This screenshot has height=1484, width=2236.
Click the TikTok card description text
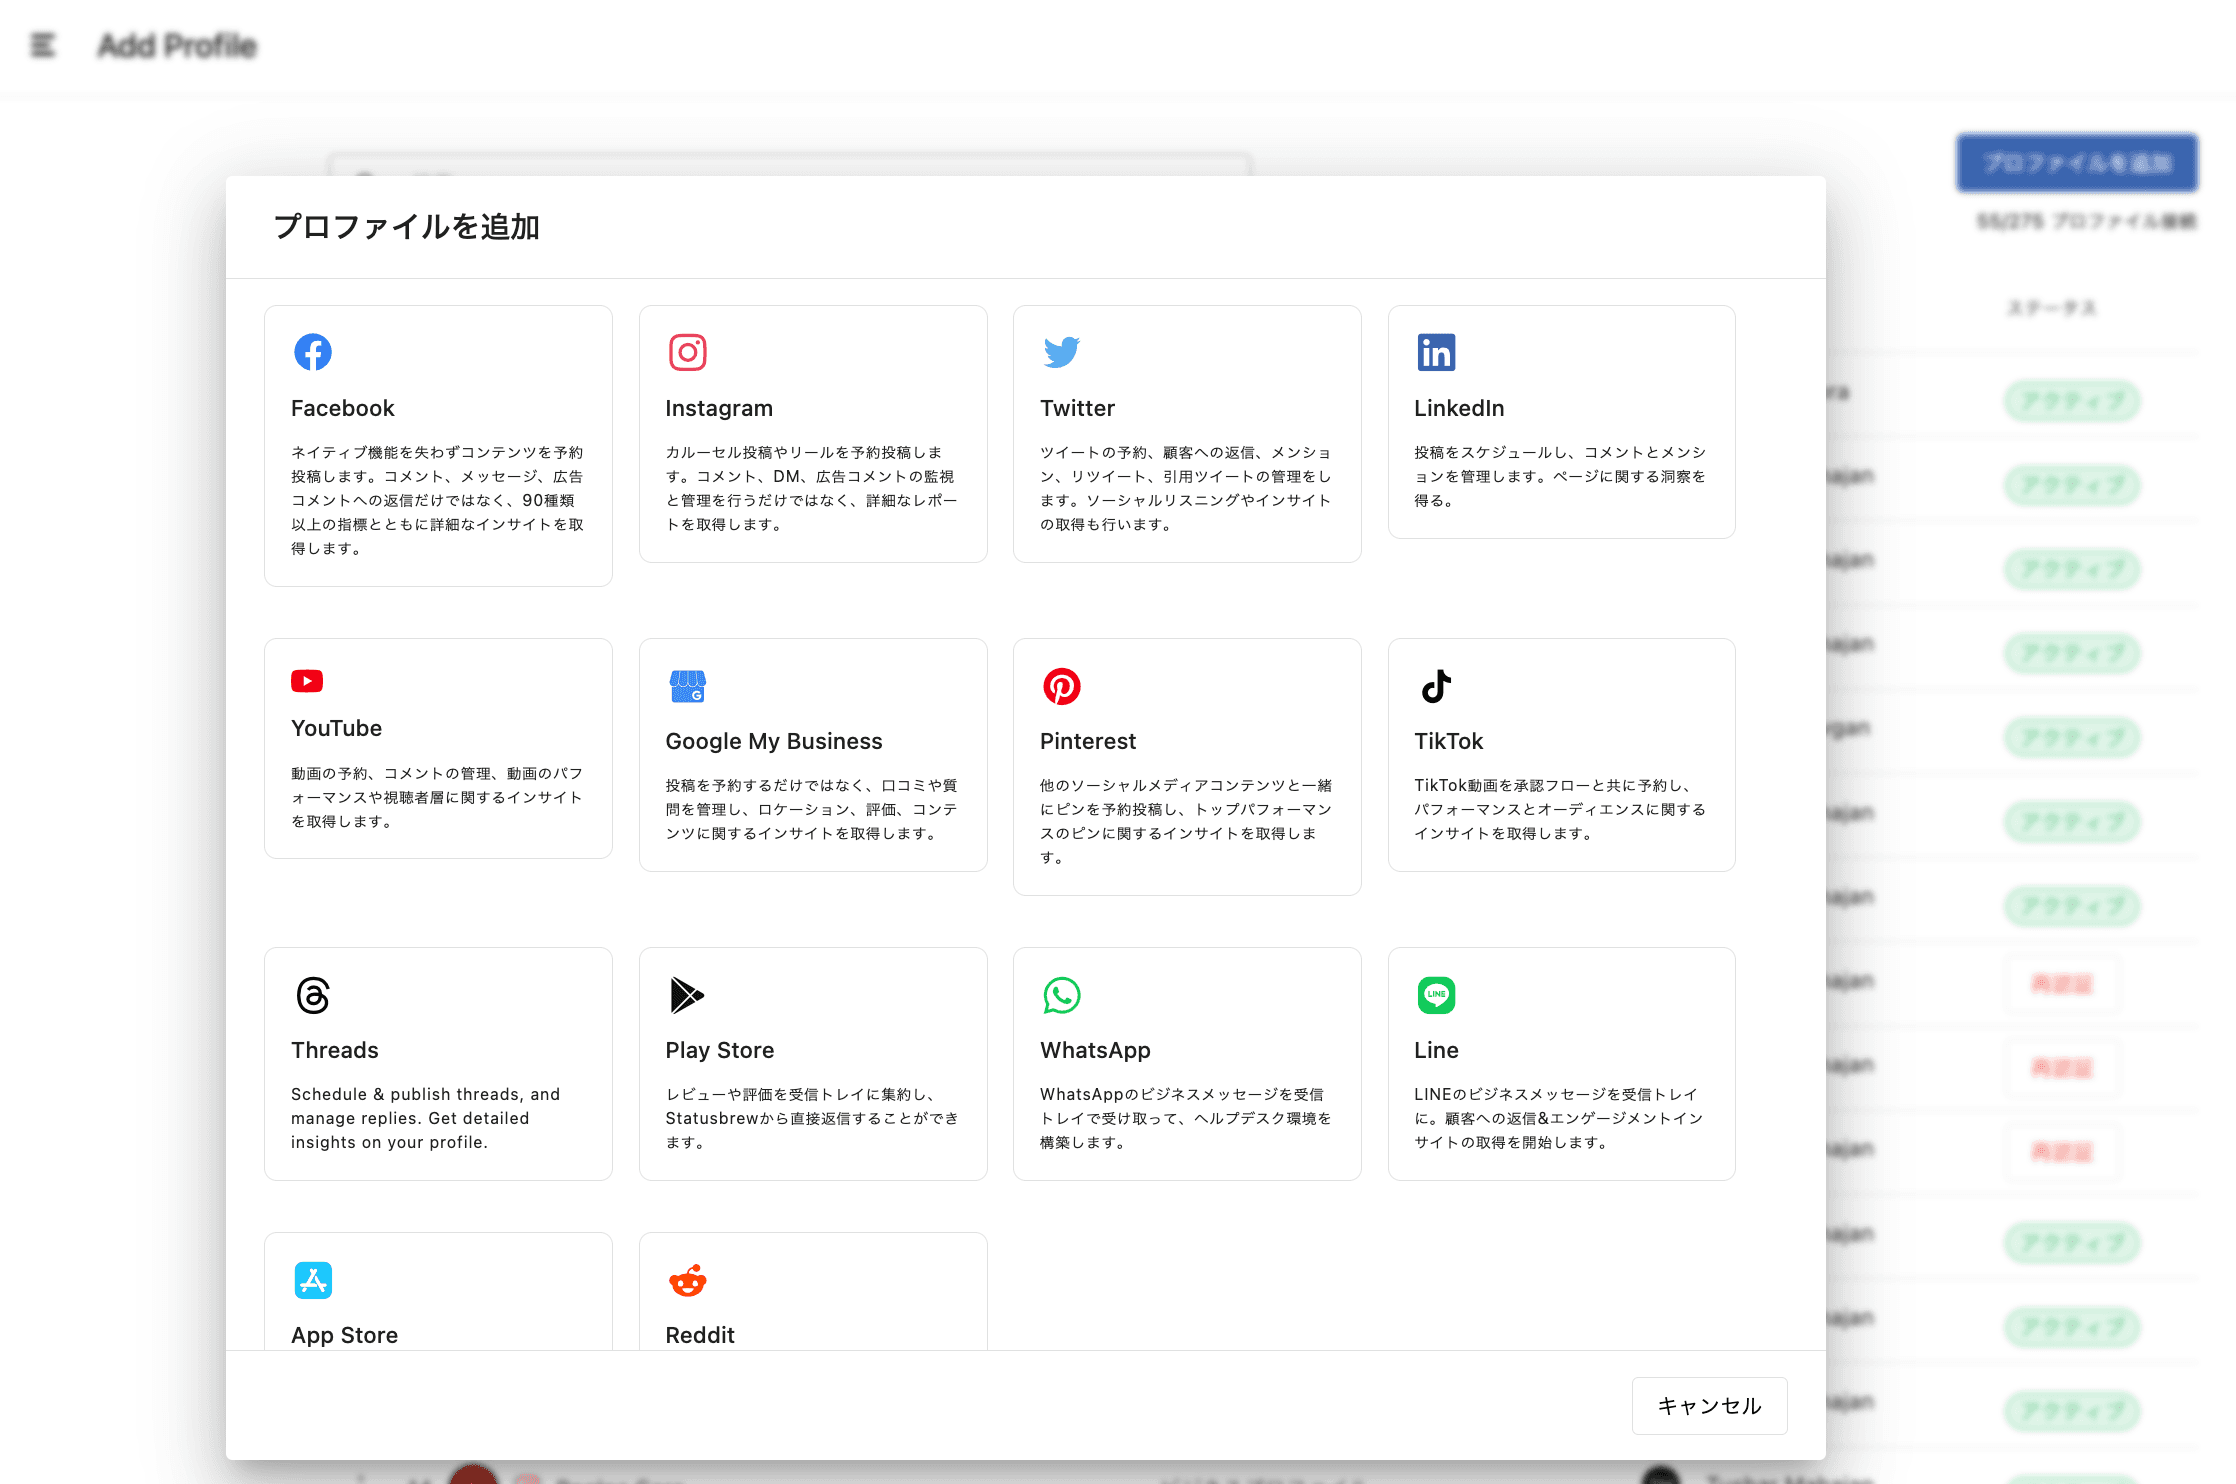[x=1561, y=809]
